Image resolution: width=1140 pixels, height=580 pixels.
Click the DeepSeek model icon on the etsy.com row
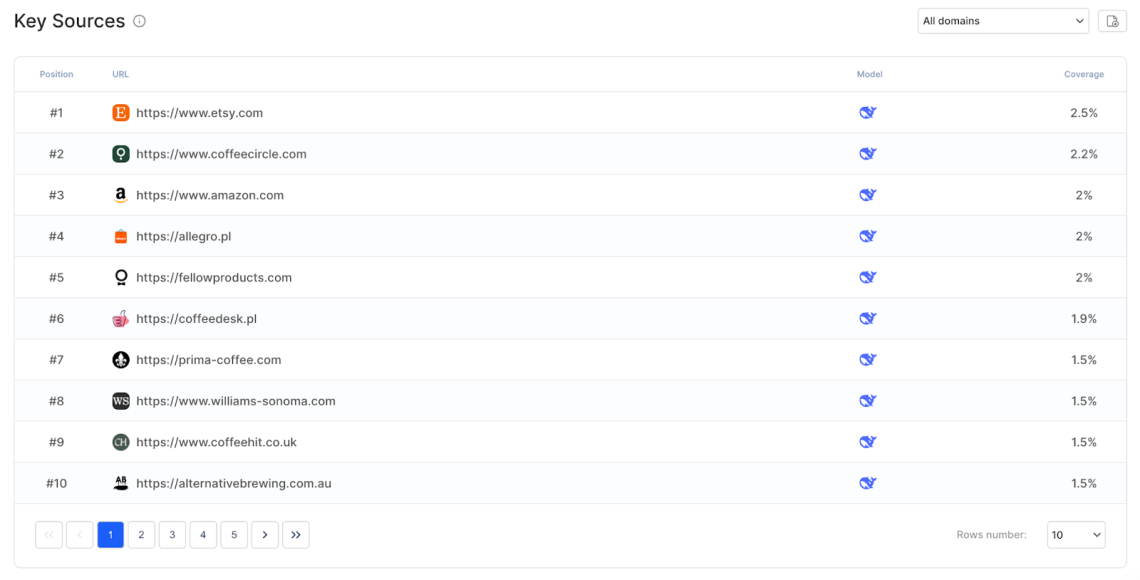tap(867, 113)
